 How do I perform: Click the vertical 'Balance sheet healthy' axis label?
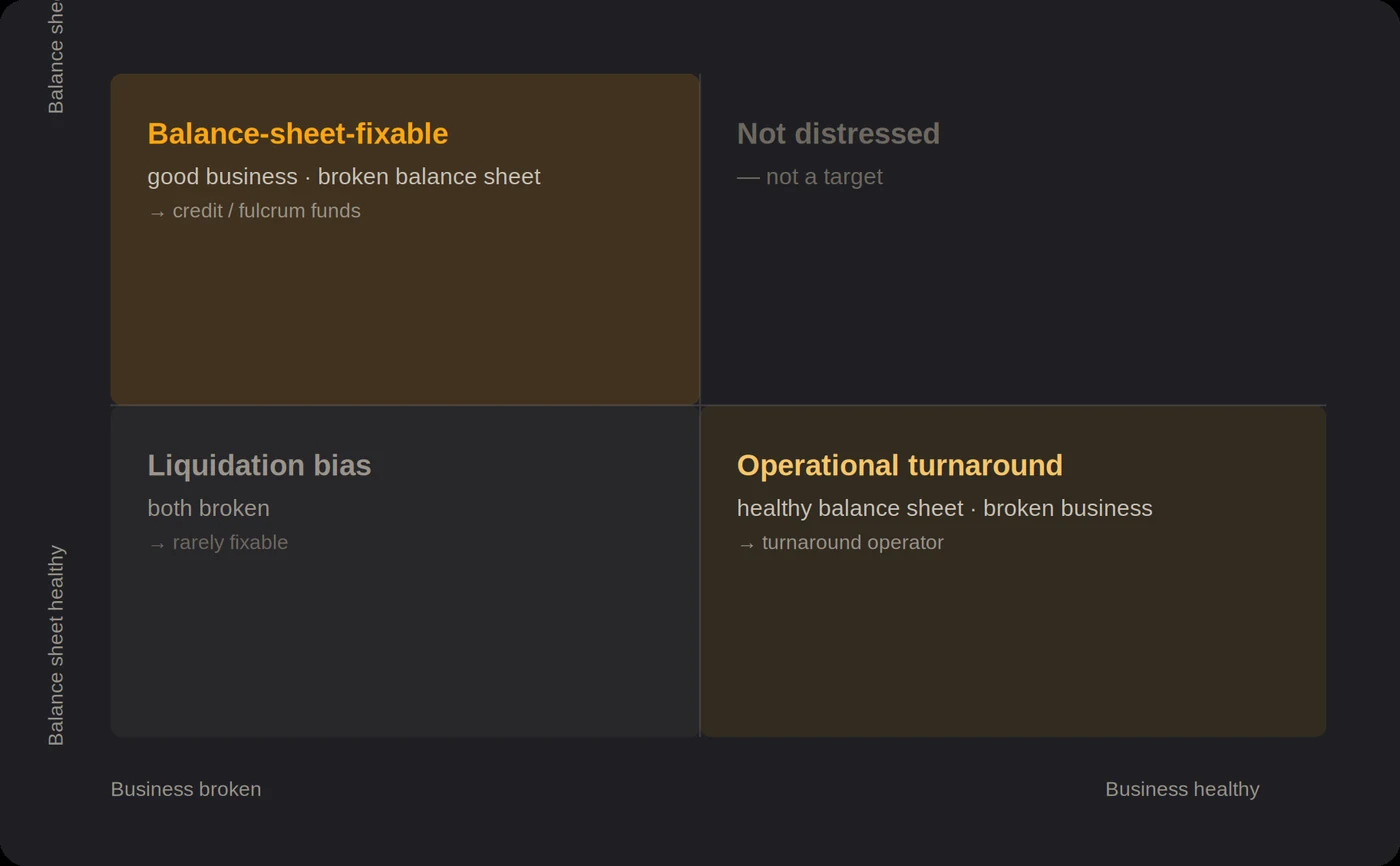56,645
